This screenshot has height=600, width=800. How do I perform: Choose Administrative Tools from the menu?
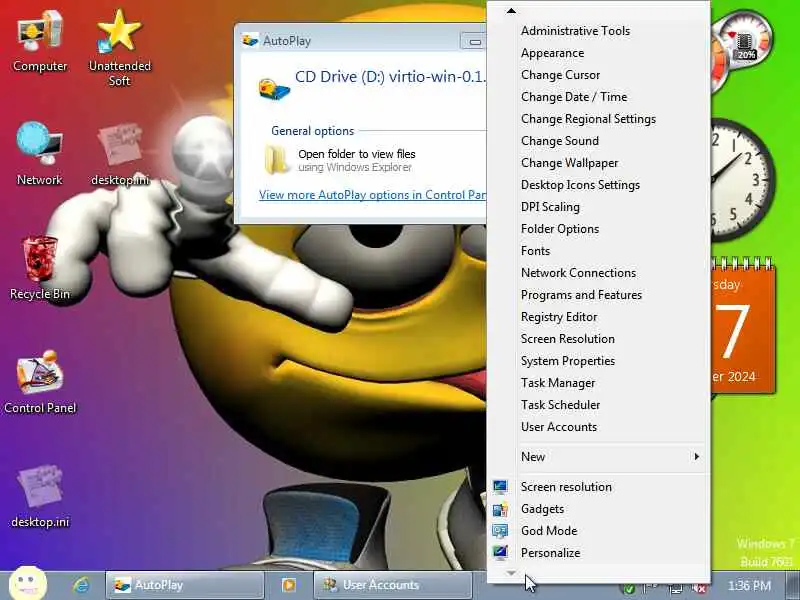point(575,31)
